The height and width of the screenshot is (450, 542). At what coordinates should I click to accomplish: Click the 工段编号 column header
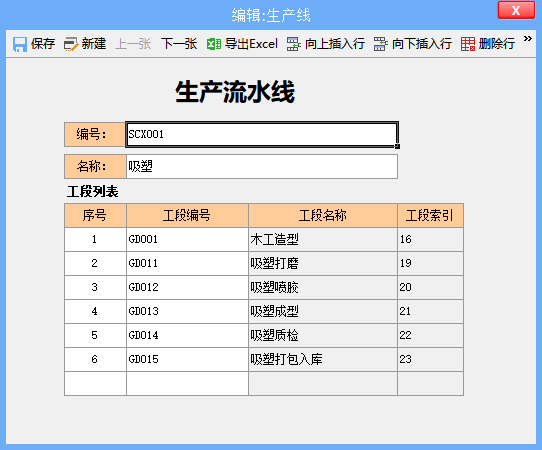[x=187, y=215]
